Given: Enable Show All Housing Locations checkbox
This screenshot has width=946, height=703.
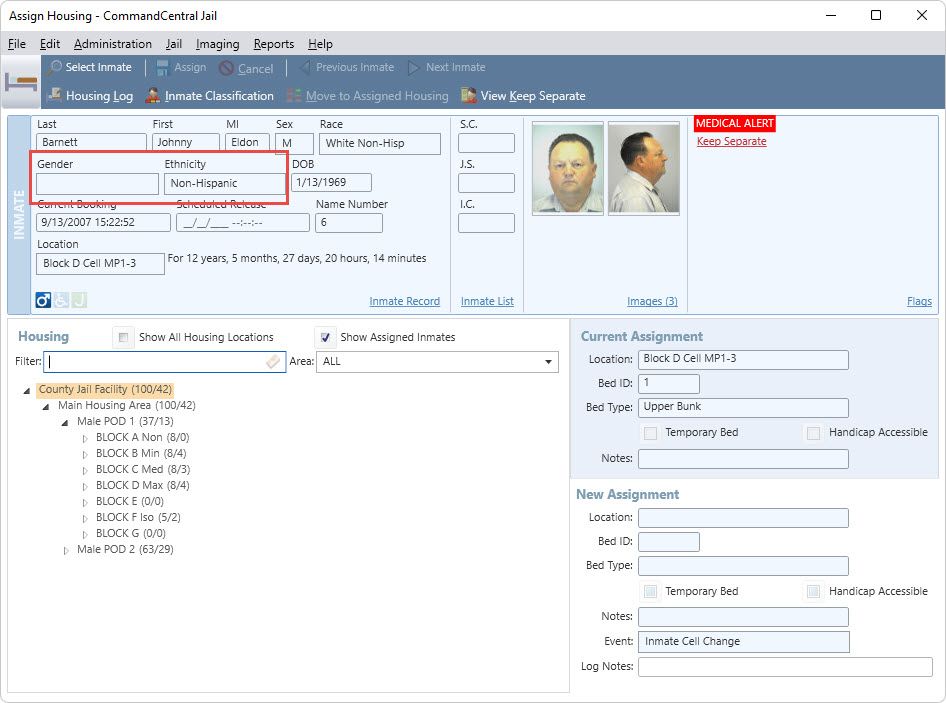Looking at the screenshot, I should click(x=123, y=338).
